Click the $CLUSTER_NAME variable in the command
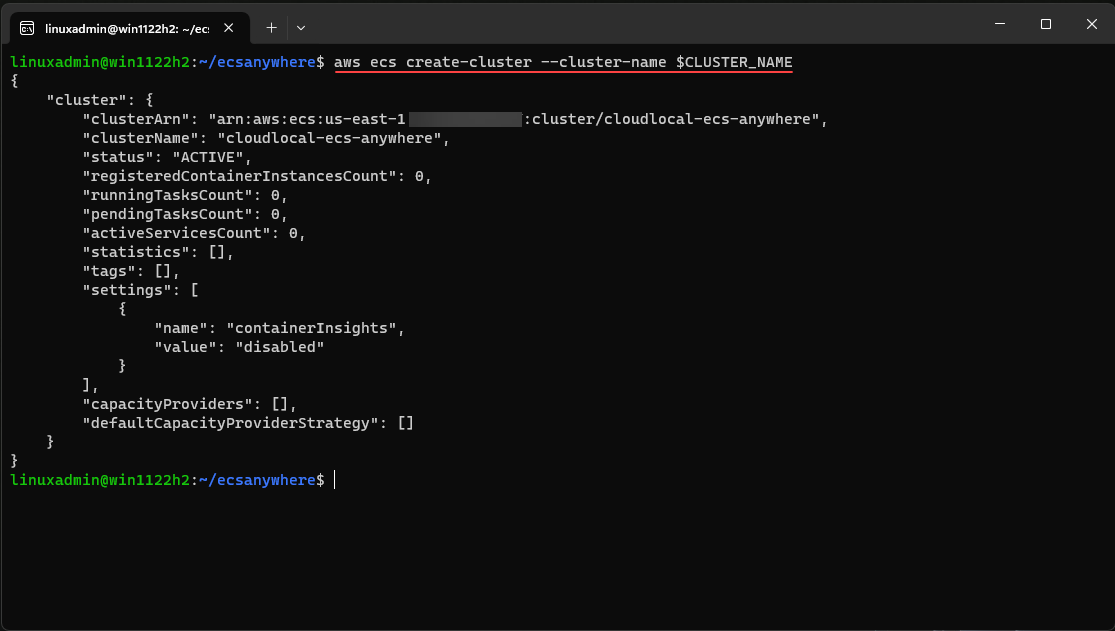Screen dimensions: 1115x631 click(734, 62)
